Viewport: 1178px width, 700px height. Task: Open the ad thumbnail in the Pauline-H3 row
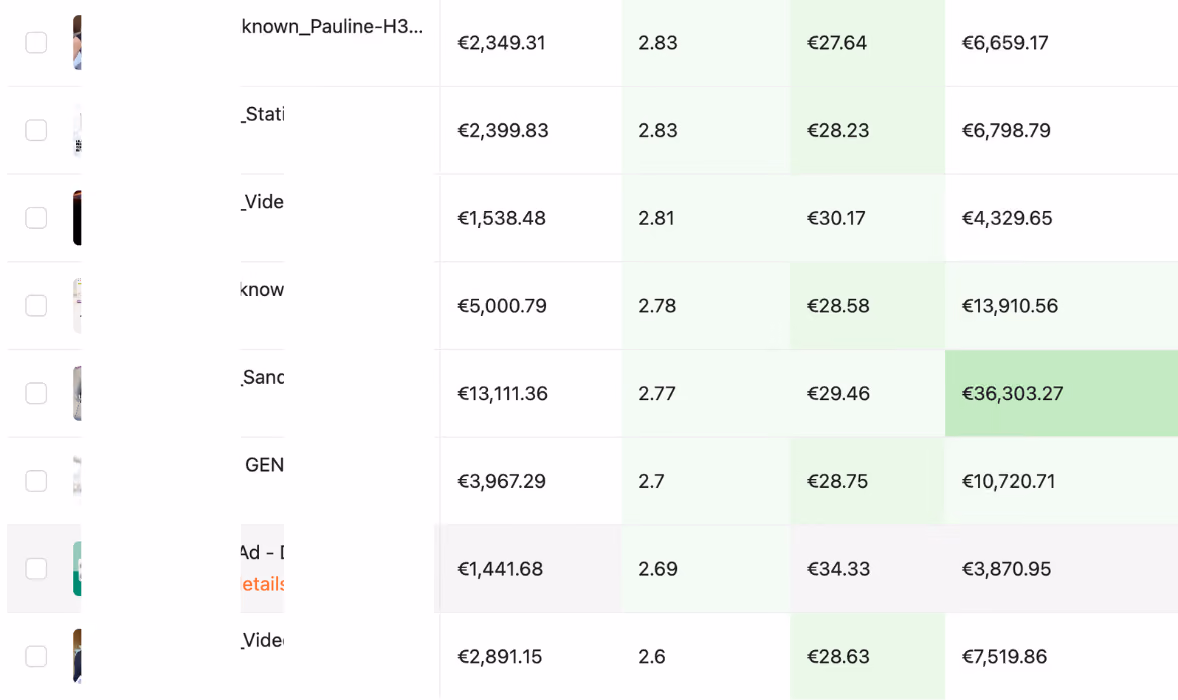click(77, 43)
